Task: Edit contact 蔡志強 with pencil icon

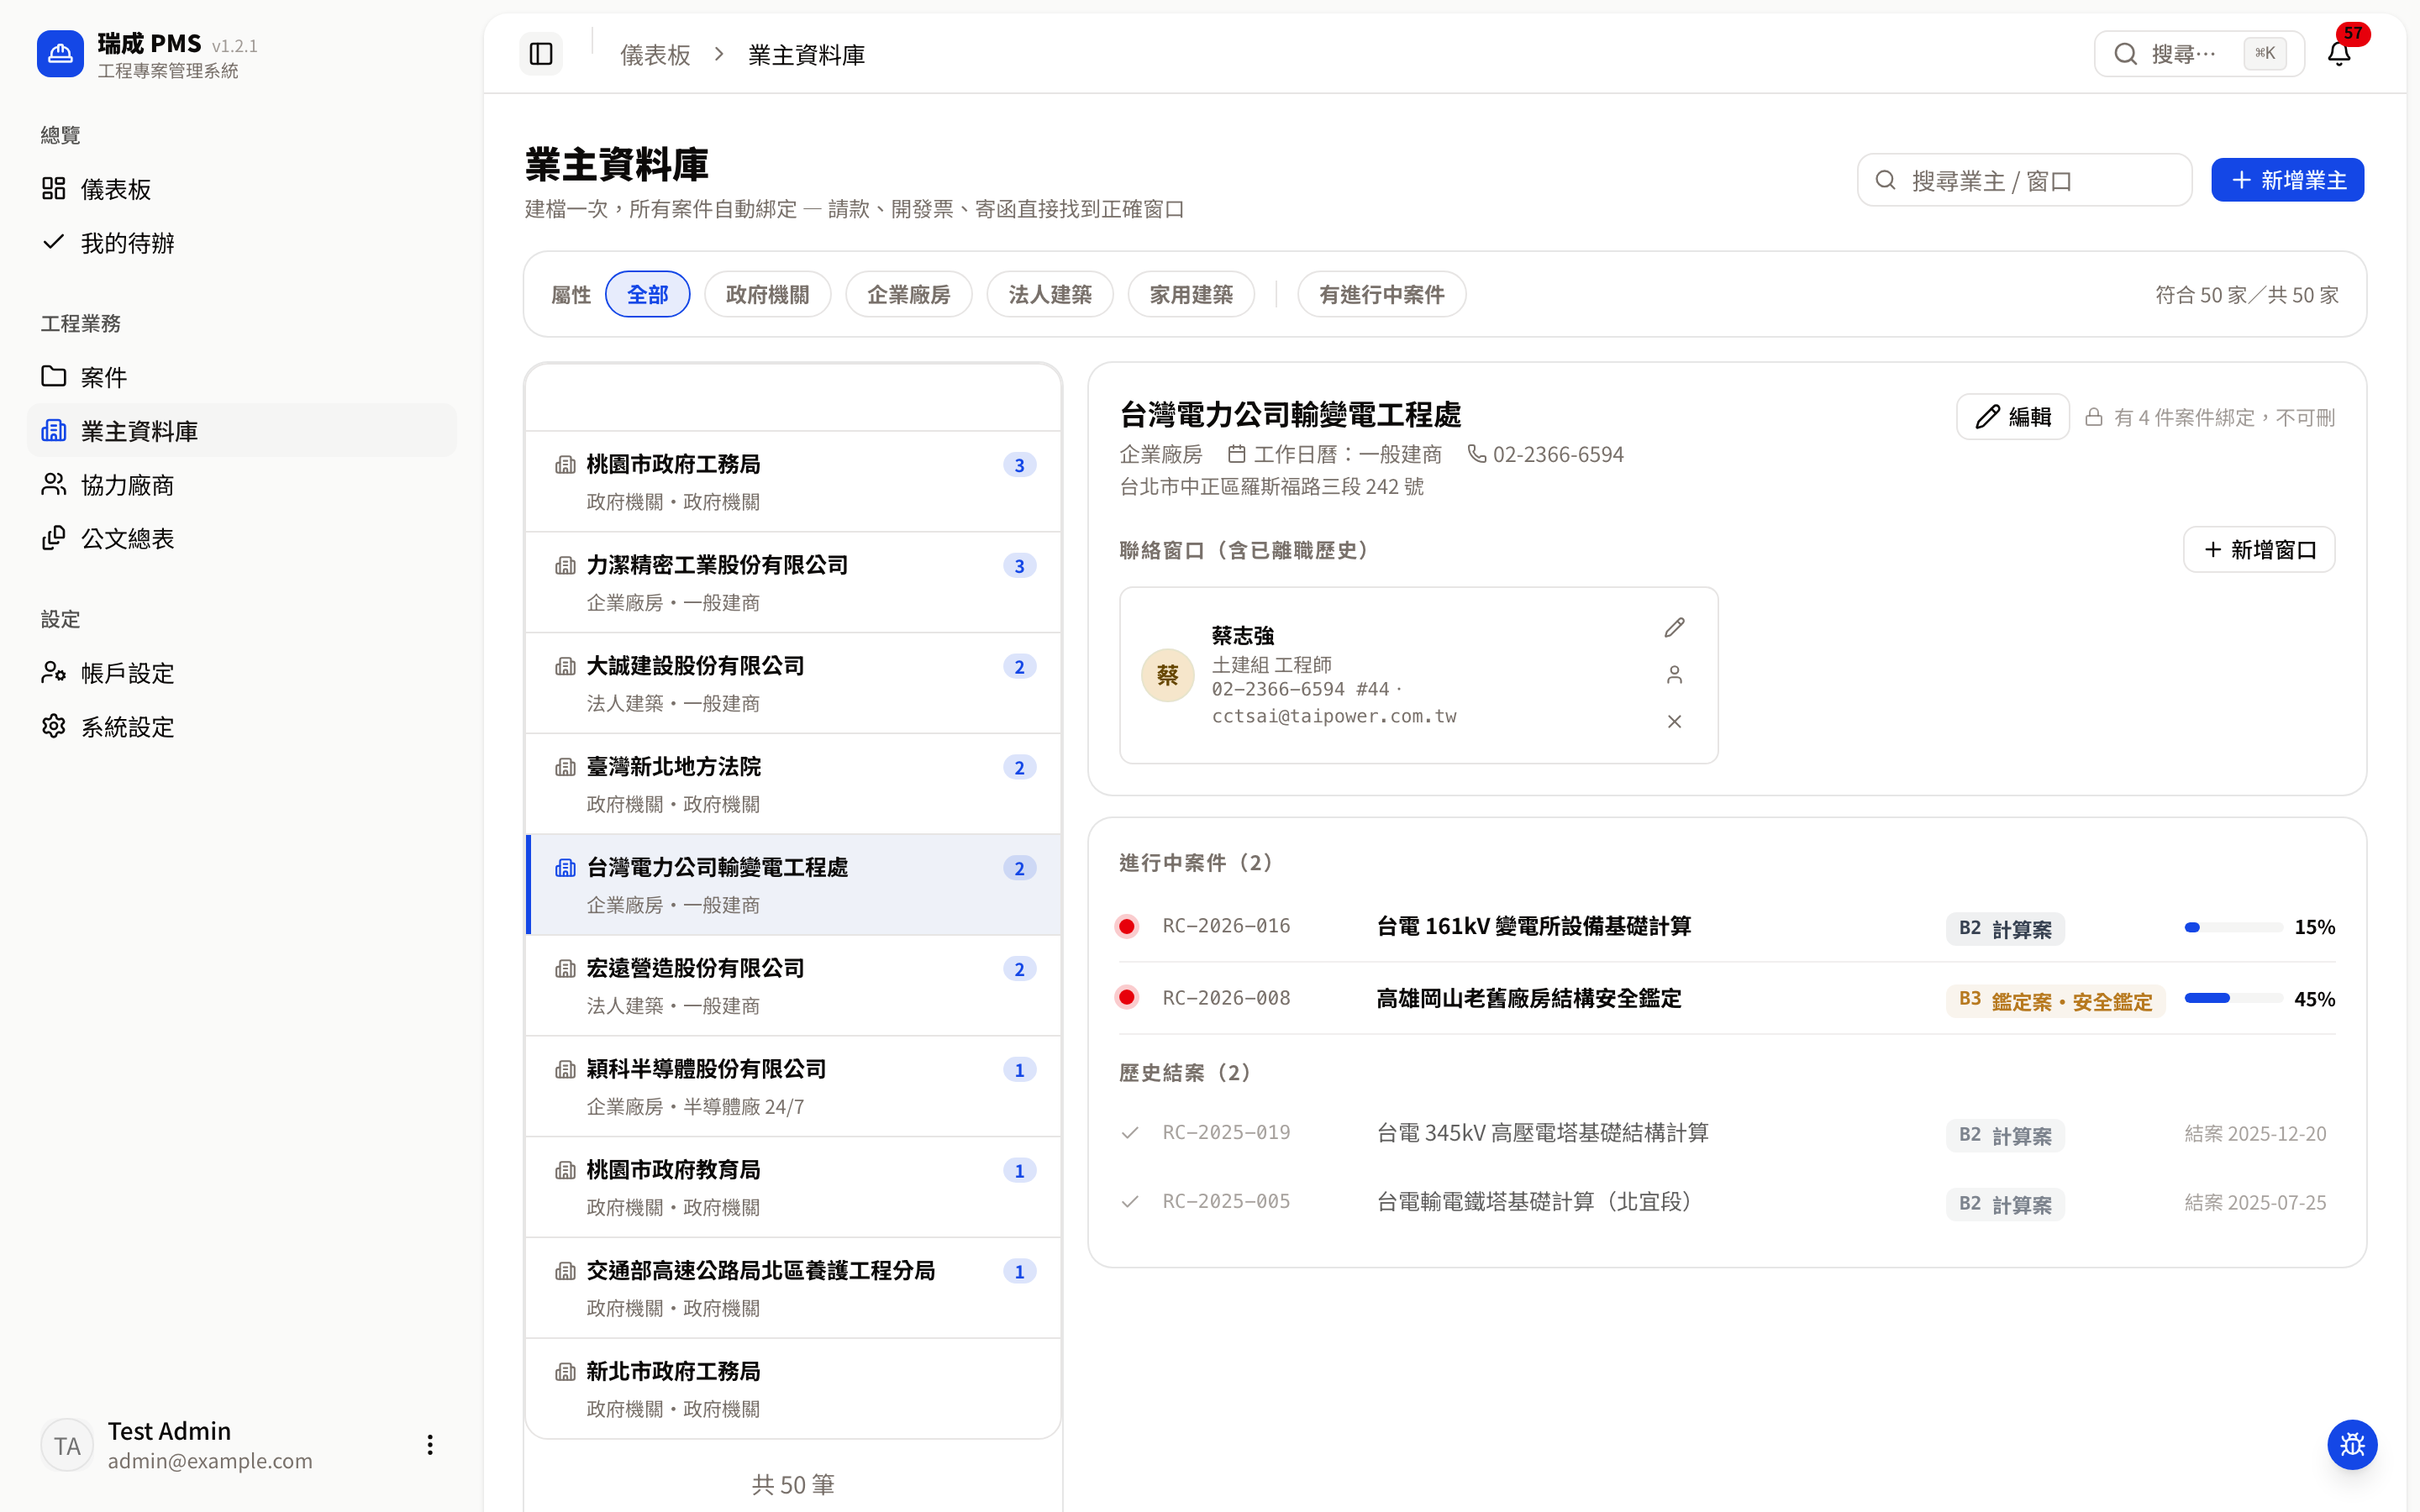Action: point(1674,628)
